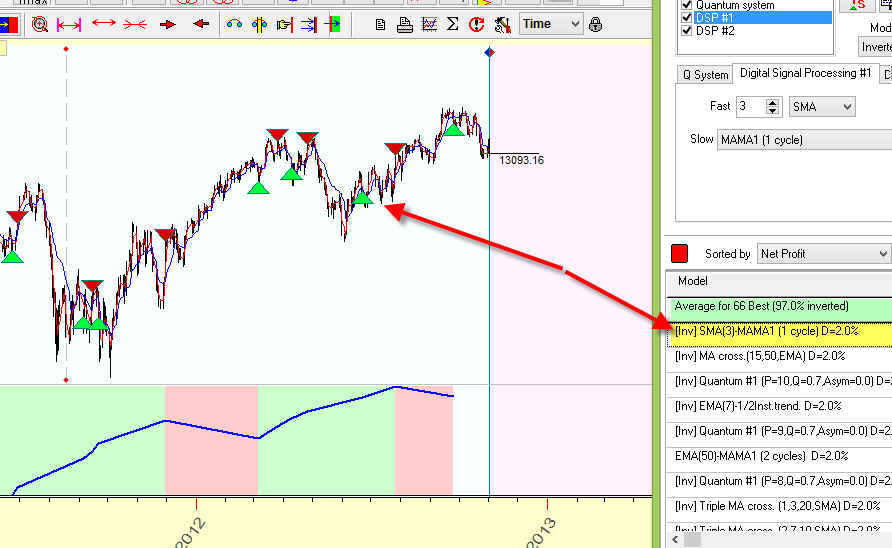The image size is (892, 548).
Task: Toggle the DSP #1 checkbox
Action: (686, 17)
